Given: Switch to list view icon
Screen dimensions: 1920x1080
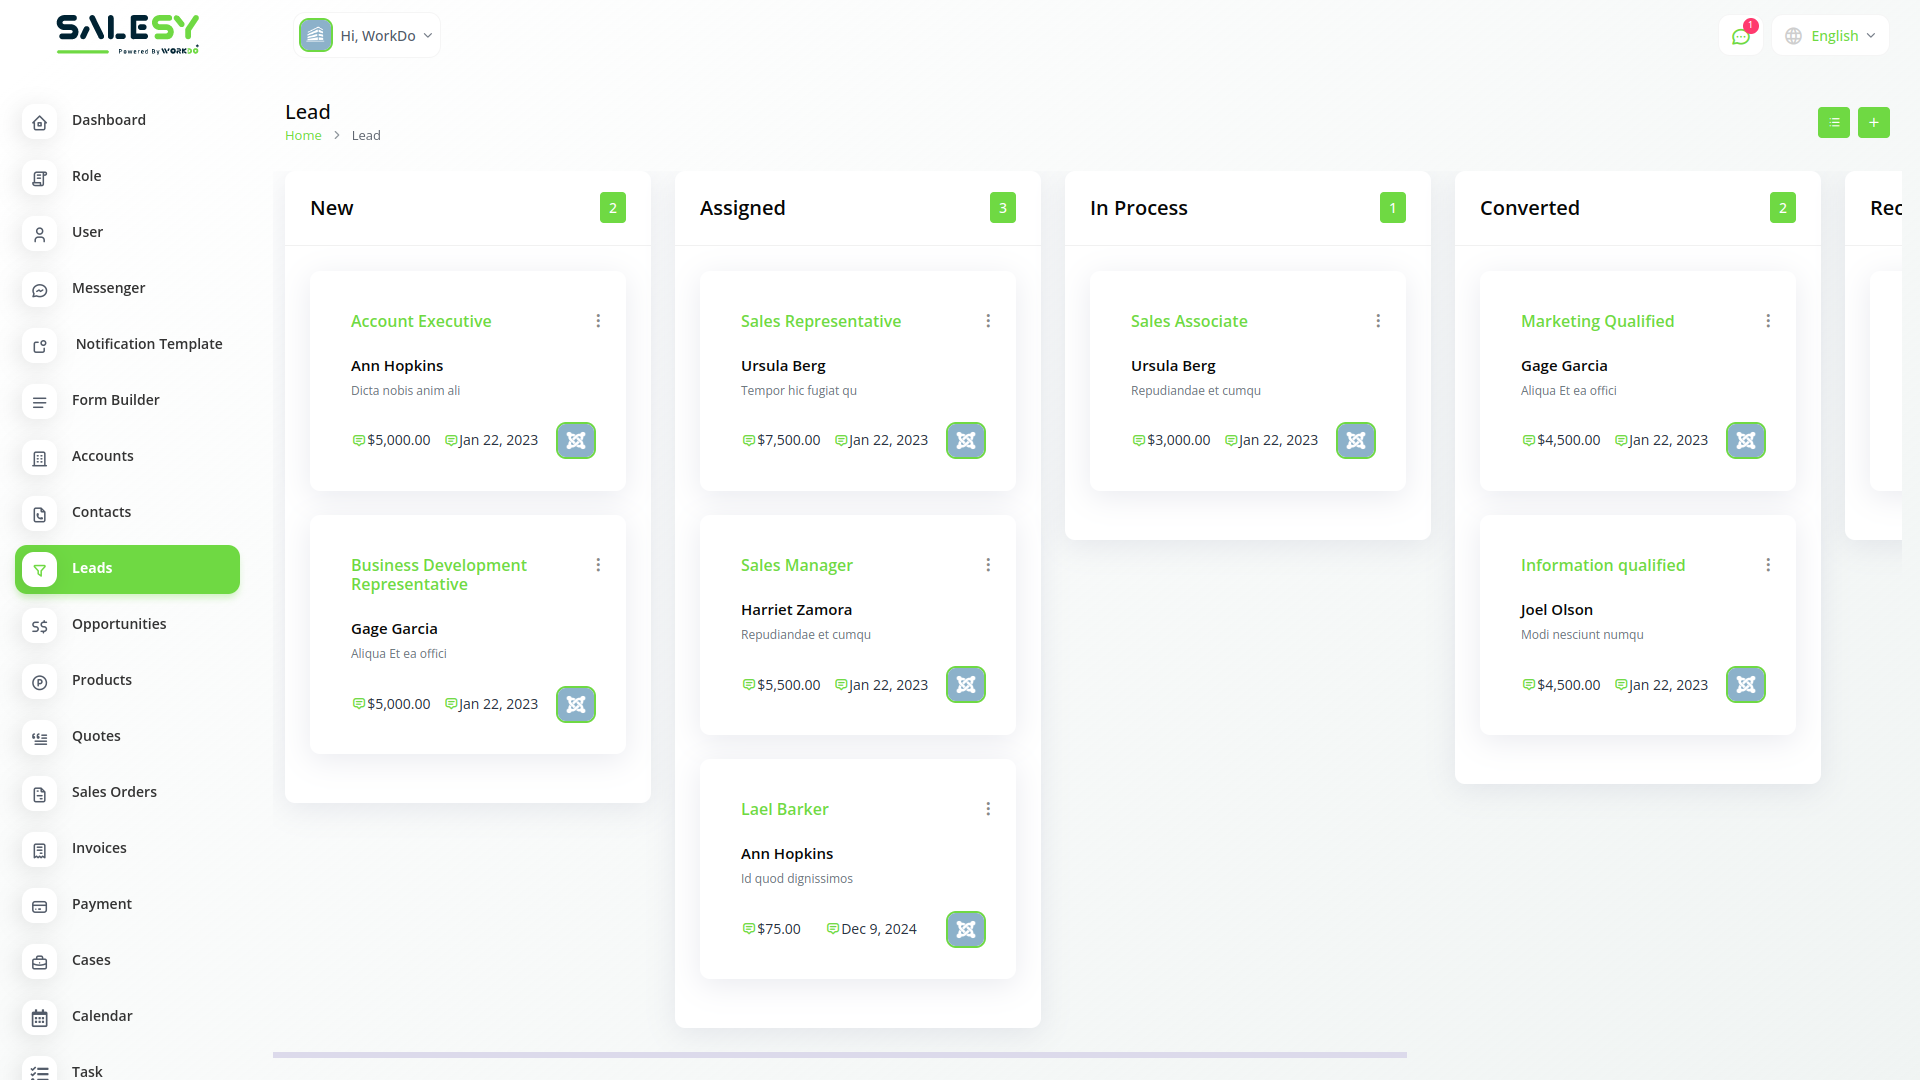Looking at the screenshot, I should coord(1833,122).
